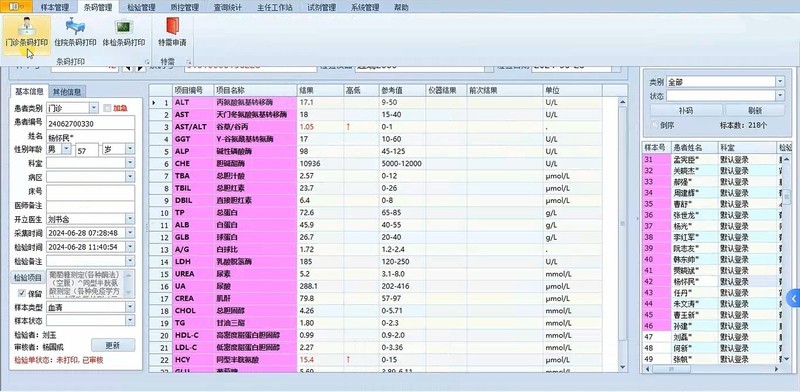Expand the 科室 dropdown

[130, 163]
